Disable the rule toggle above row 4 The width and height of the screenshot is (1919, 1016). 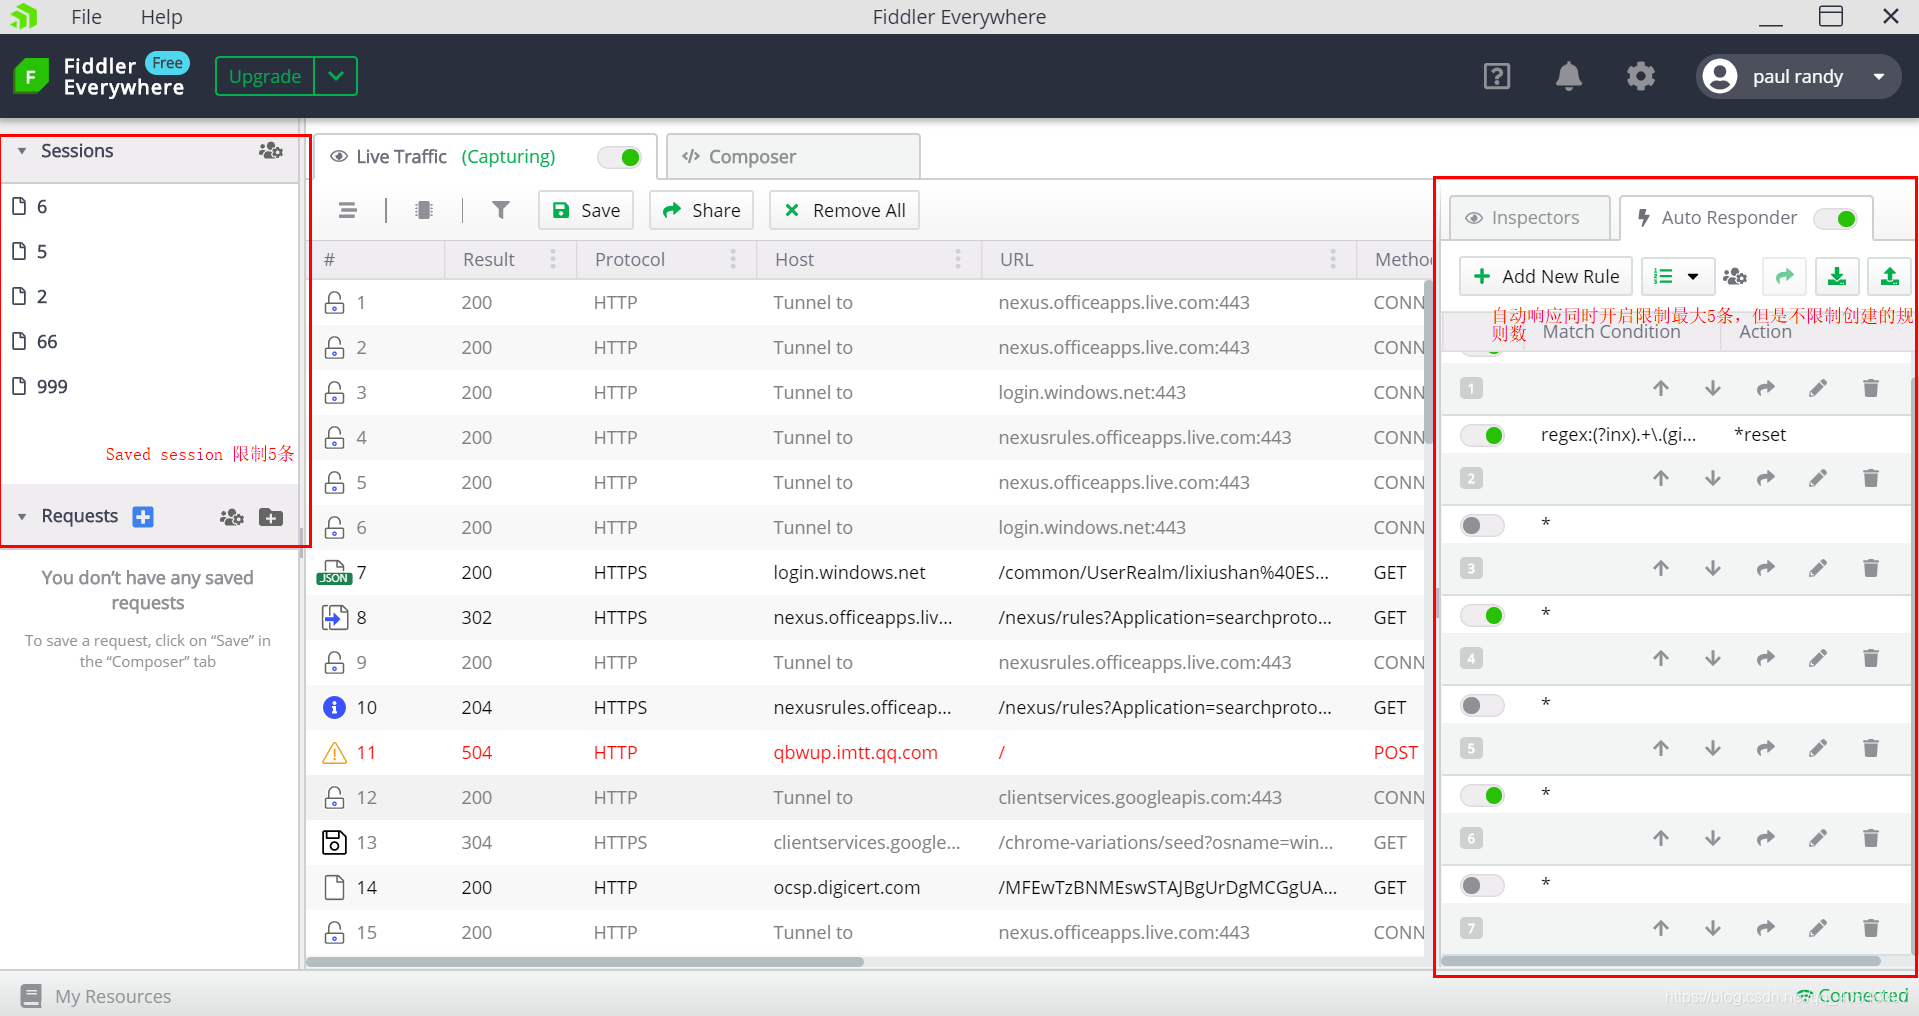pos(1482,615)
